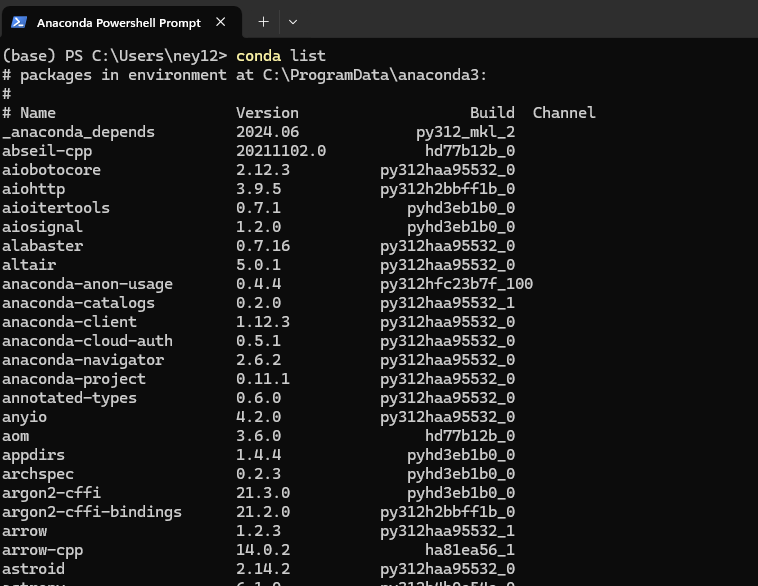
Task: Click the version '14.0.2' of arrow-cpp
Action: [263, 550]
